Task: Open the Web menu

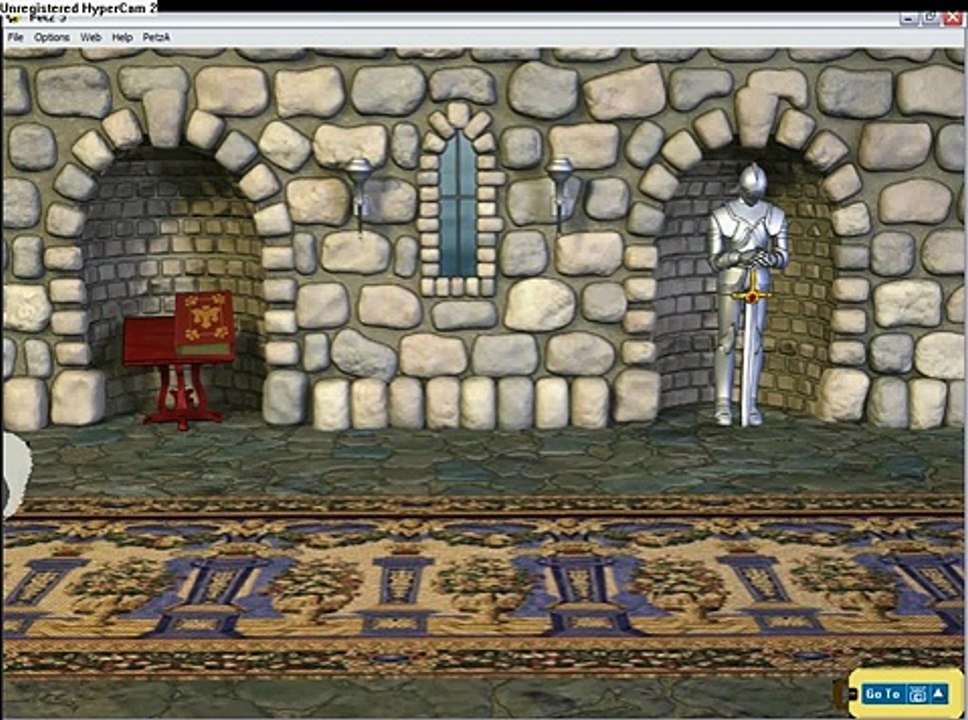Action: (91, 37)
